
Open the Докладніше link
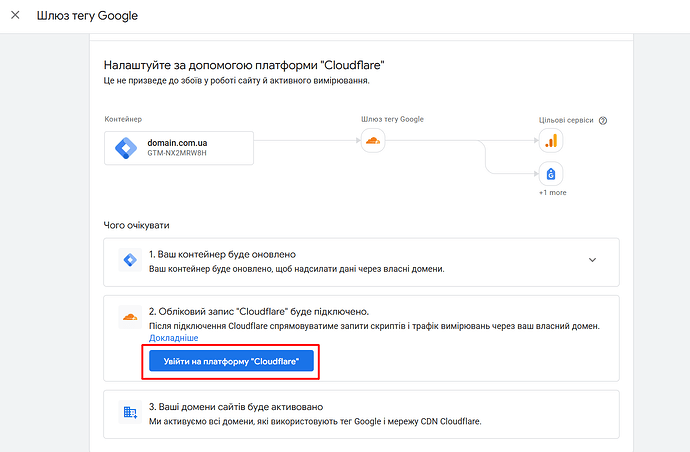(x=173, y=338)
